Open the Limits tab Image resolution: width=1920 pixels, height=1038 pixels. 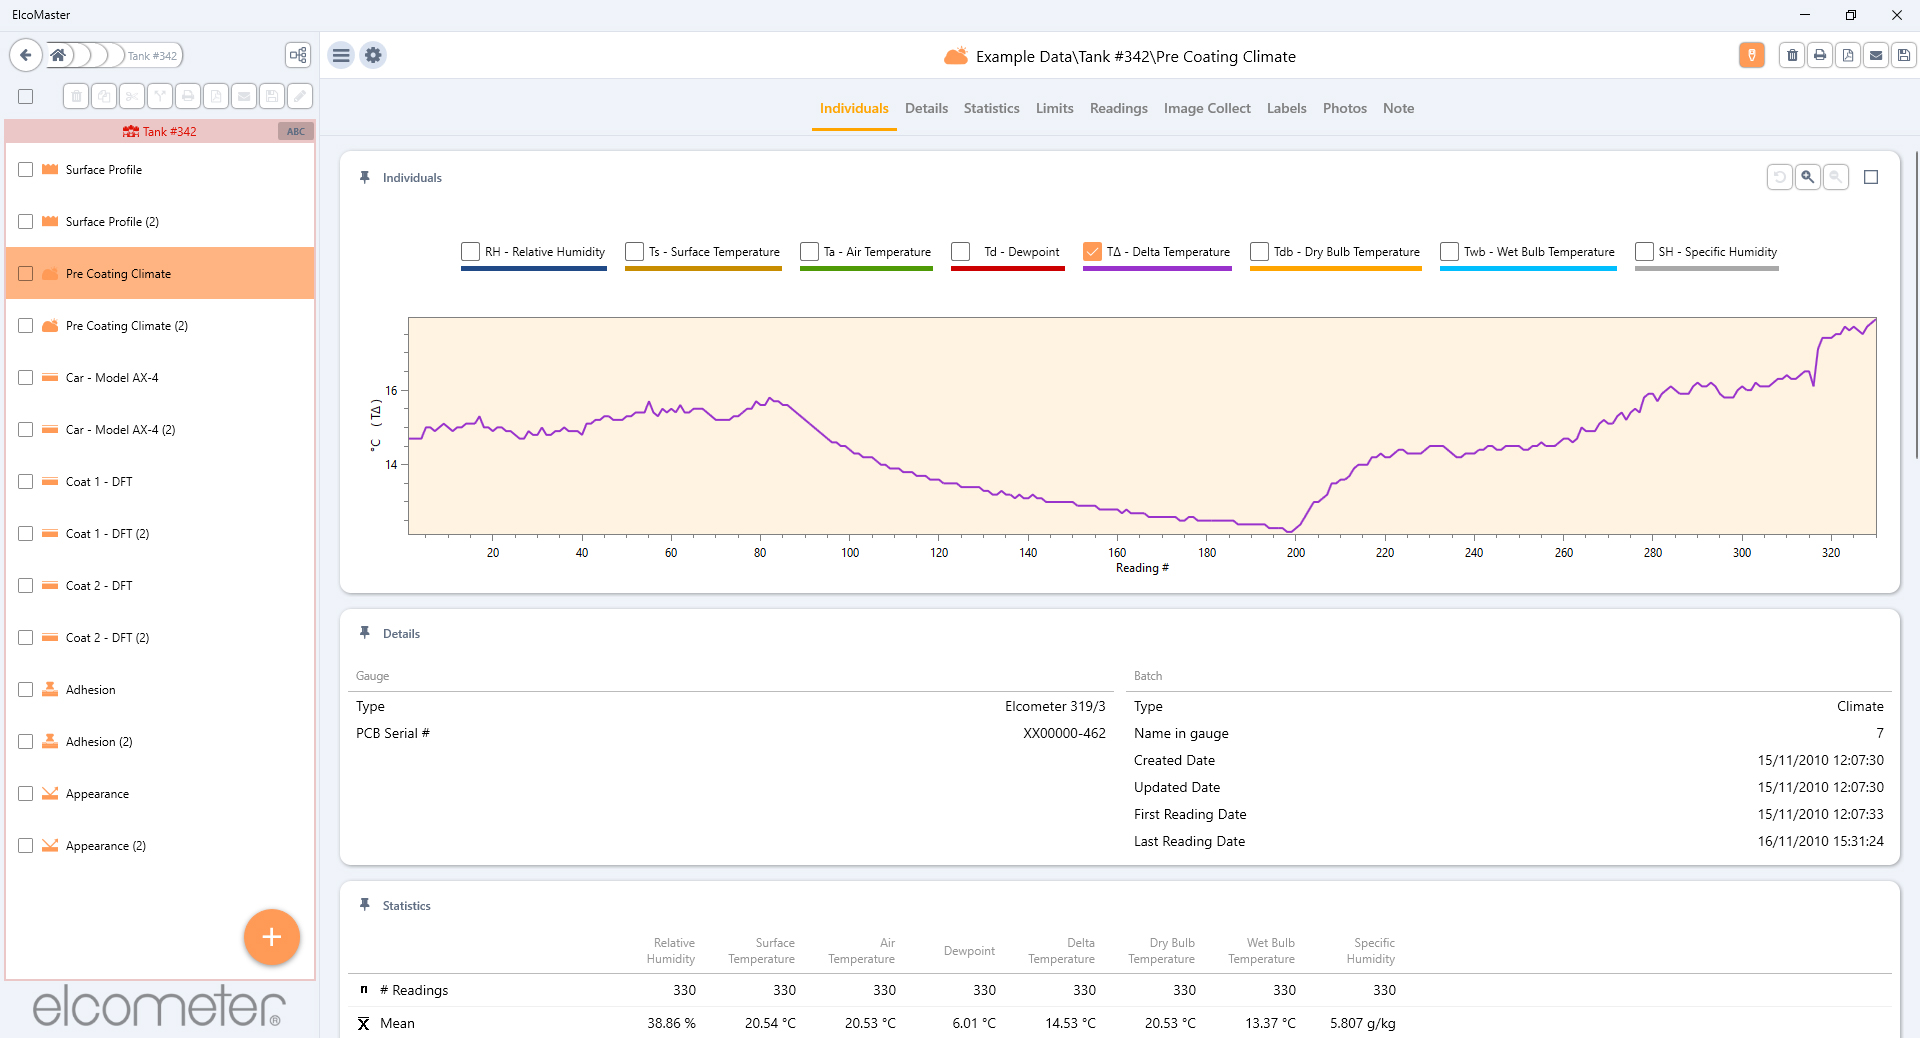[x=1054, y=108]
